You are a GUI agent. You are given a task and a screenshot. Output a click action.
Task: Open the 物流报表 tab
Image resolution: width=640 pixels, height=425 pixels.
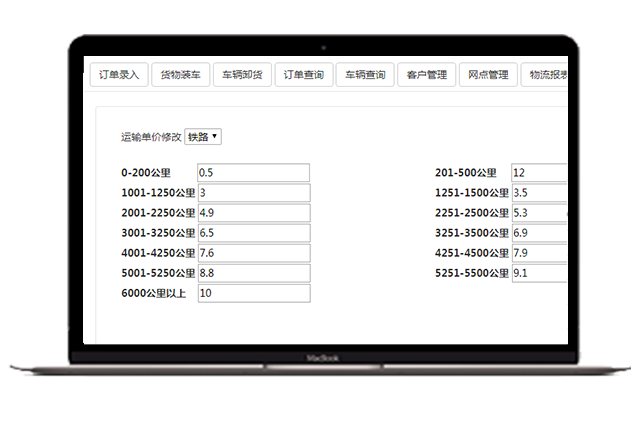(x=545, y=75)
